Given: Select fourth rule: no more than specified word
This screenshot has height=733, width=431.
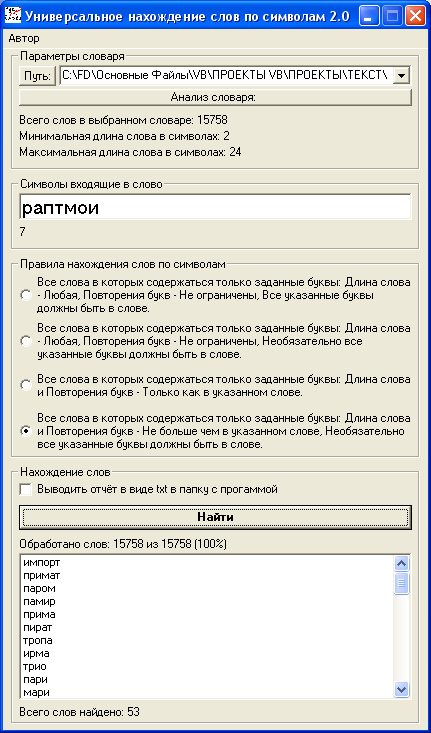Looking at the screenshot, I should tap(25, 431).
